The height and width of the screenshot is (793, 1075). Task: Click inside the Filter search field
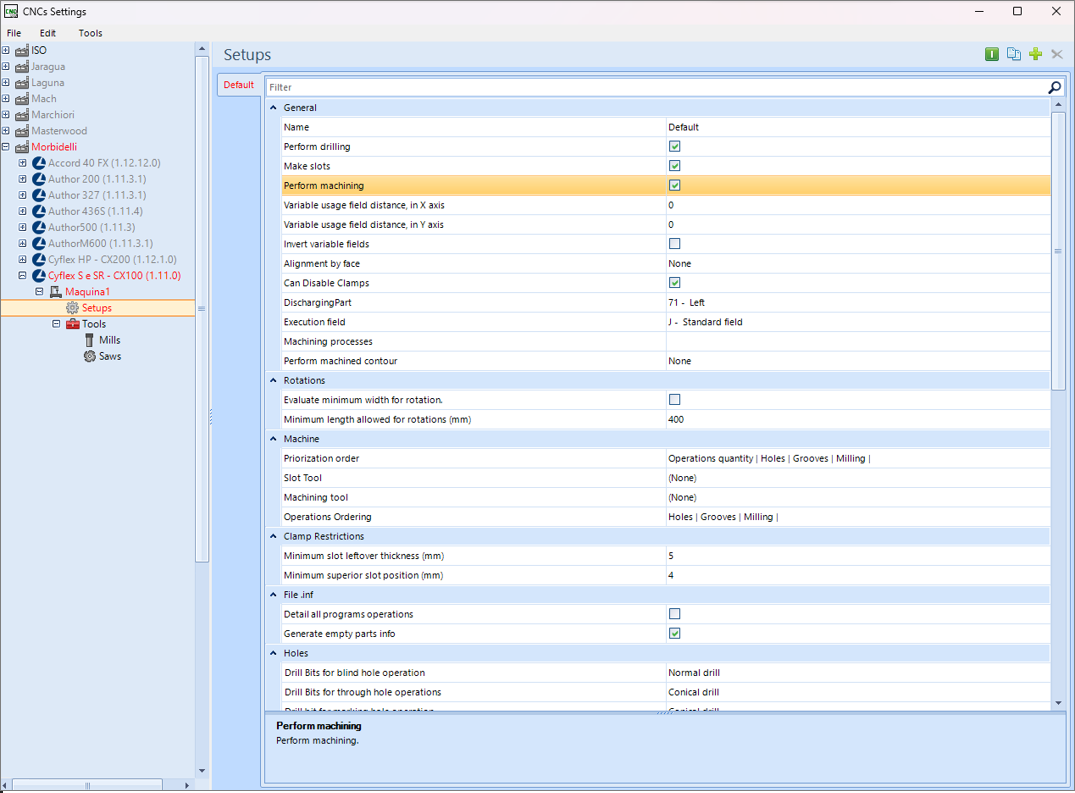pos(656,87)
